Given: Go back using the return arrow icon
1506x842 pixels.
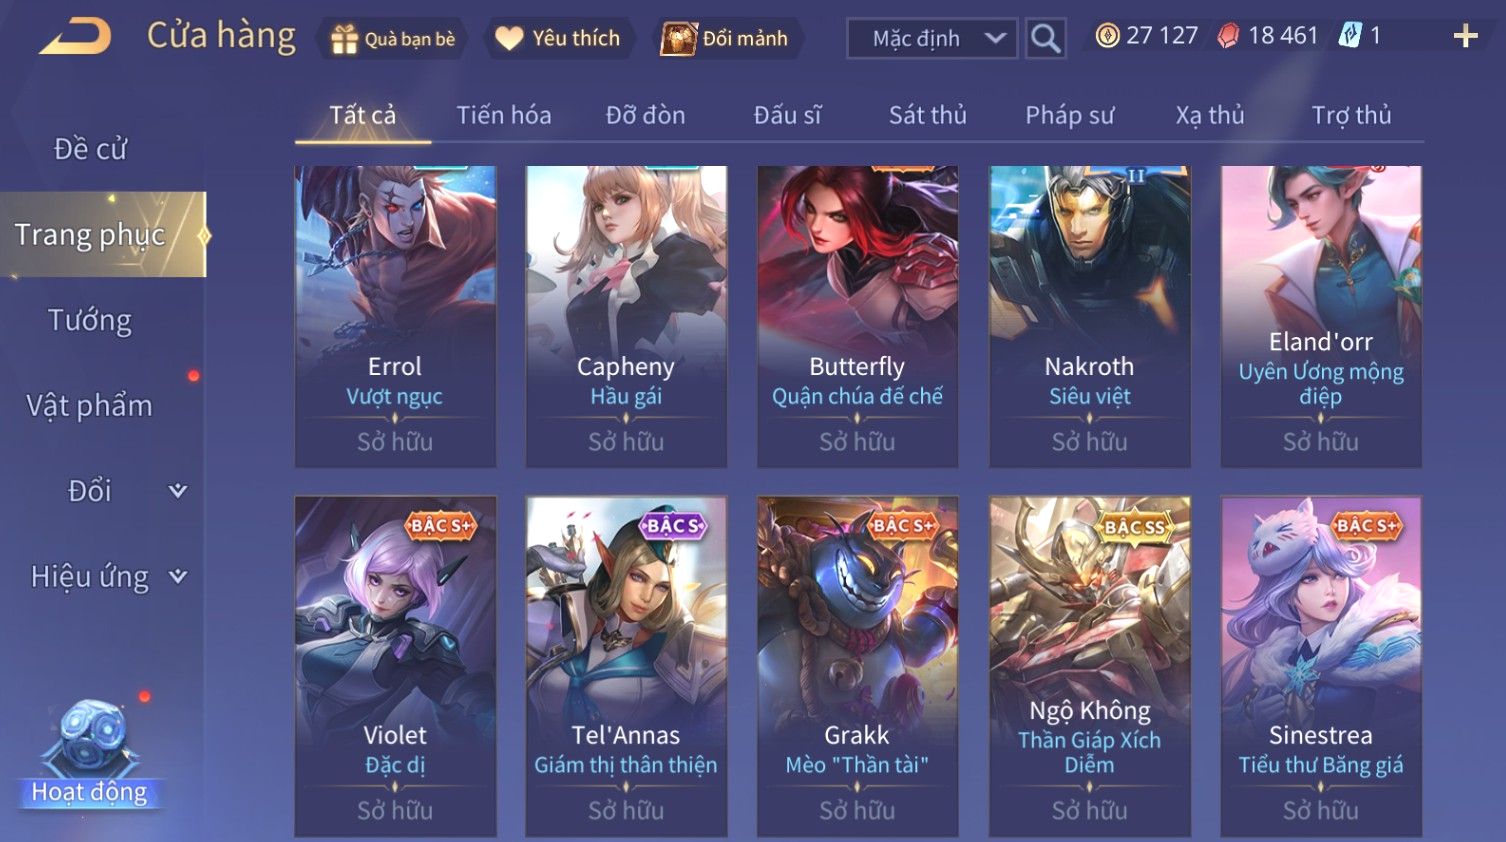Looking at the screenshot, I should tap(75, 37).
